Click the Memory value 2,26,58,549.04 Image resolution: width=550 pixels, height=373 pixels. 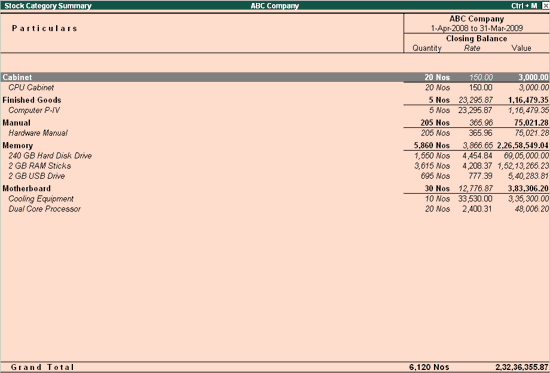pos(523,146)
